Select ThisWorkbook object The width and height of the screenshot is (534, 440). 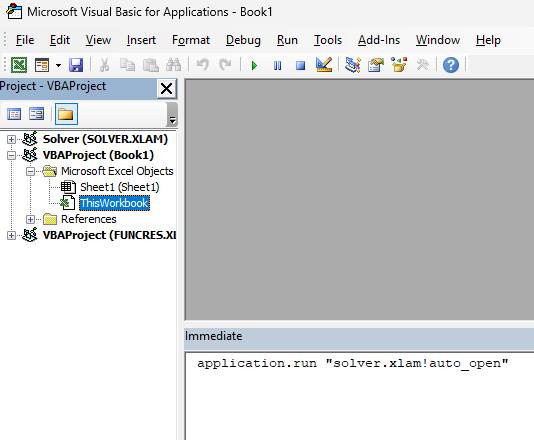(114, 203)
